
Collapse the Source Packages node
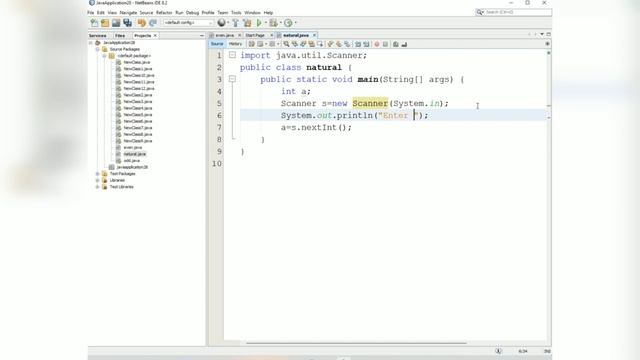pyautogui.click(x=98, y=49)
